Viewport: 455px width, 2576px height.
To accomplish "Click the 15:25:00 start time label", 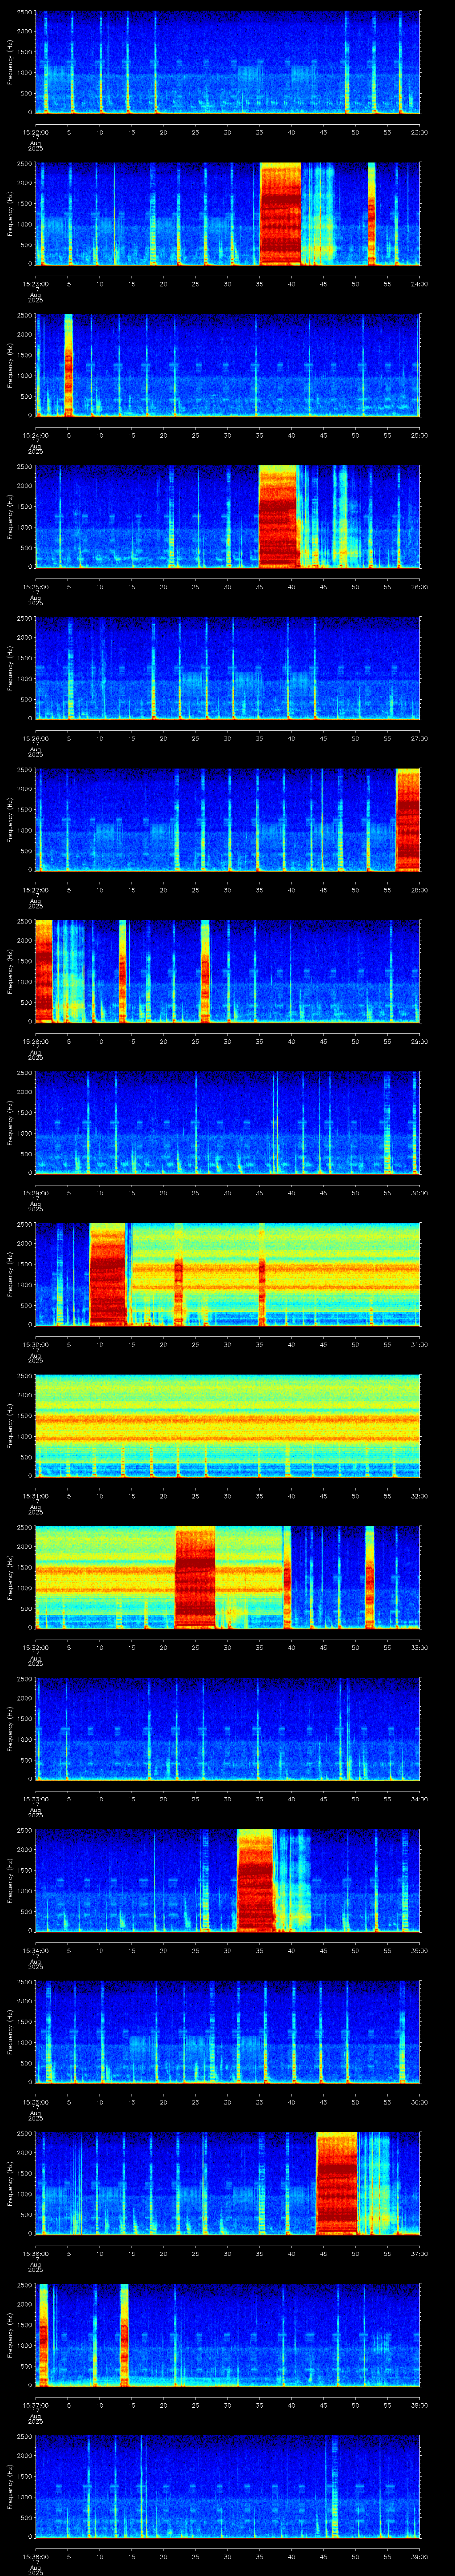I will point(35,587).
